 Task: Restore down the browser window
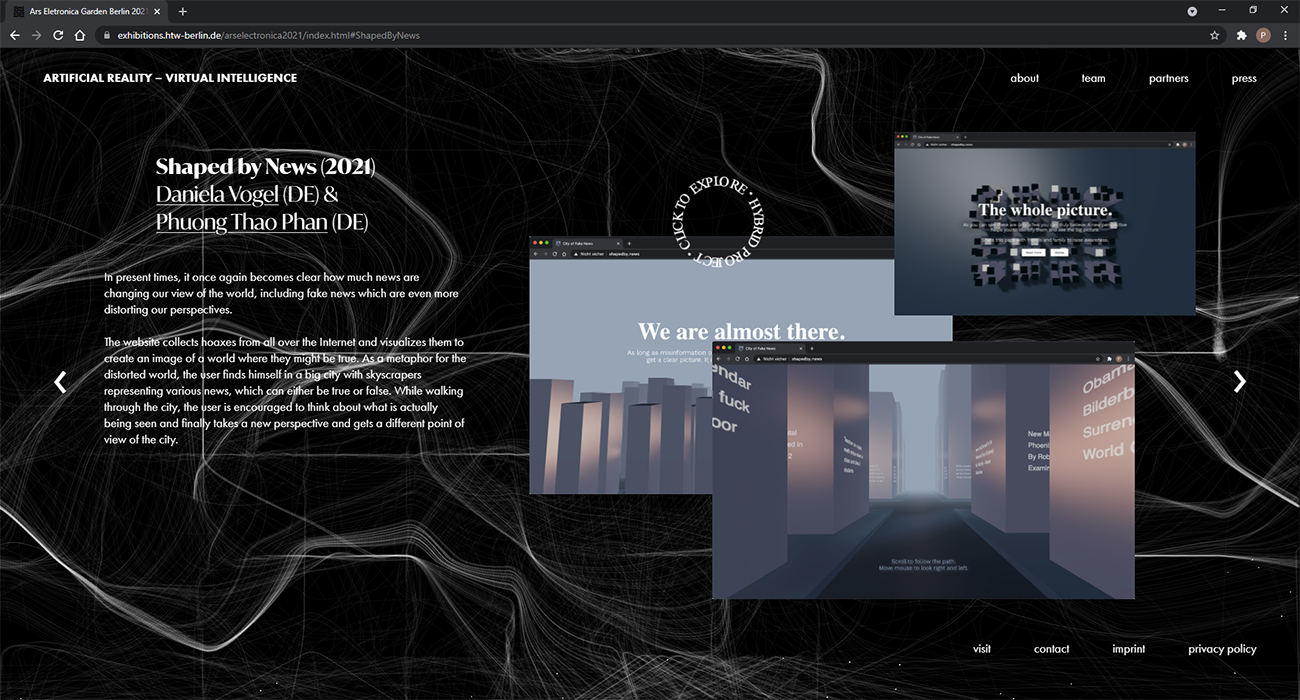pos(1253,10)
